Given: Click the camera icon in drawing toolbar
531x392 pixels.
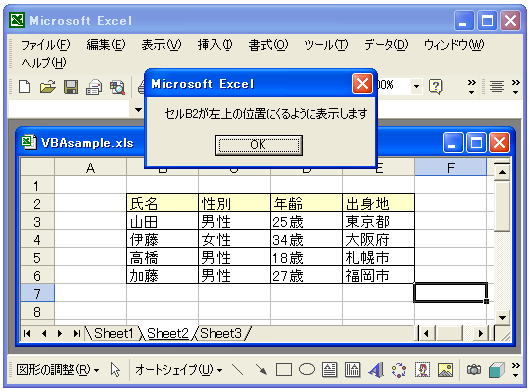Looking at the screenshot, I should [474, 370].
